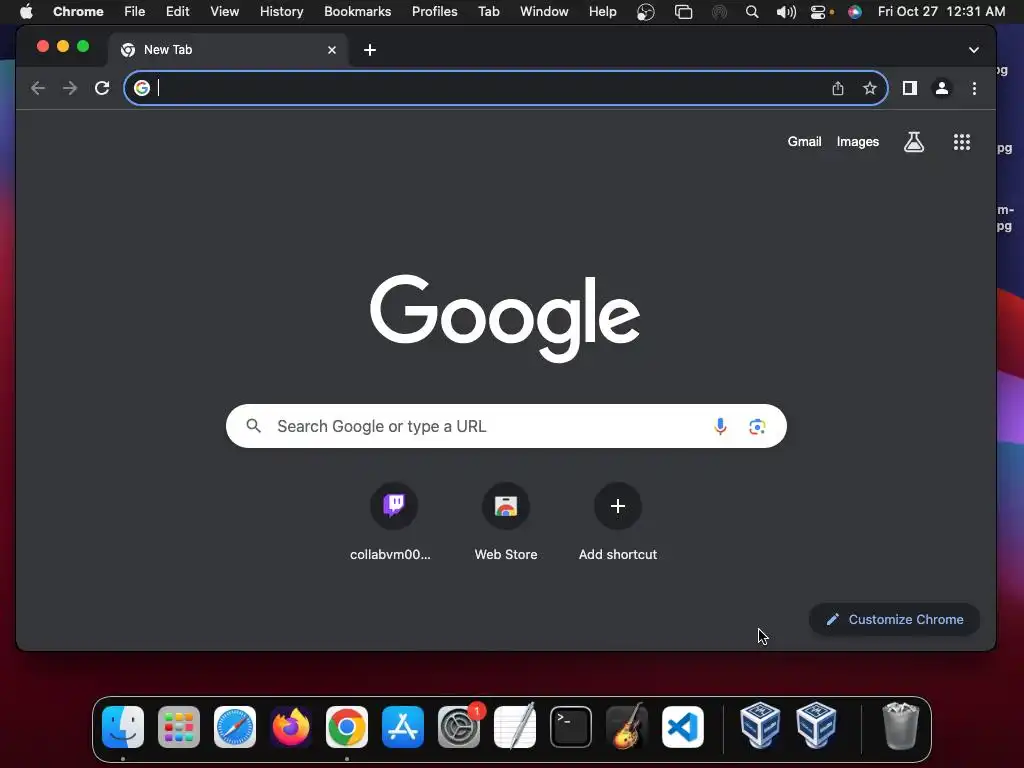Open the Apple menu

point(26,12)
